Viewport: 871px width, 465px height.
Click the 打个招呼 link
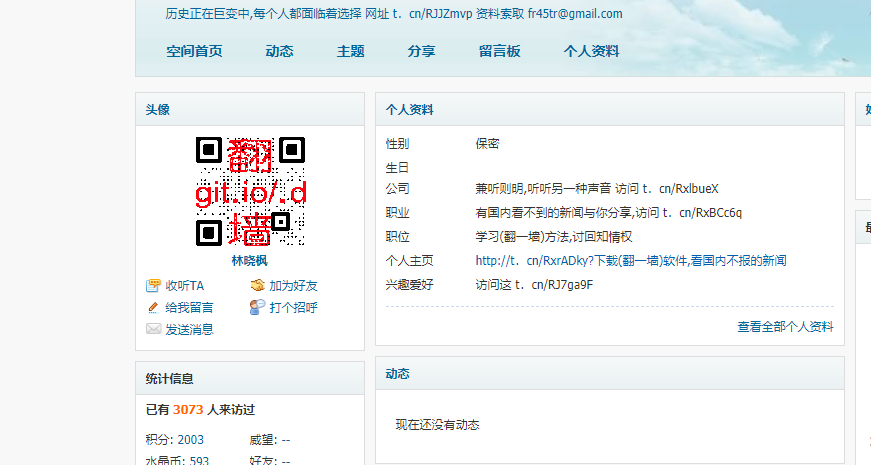click(x=293, y=307)
